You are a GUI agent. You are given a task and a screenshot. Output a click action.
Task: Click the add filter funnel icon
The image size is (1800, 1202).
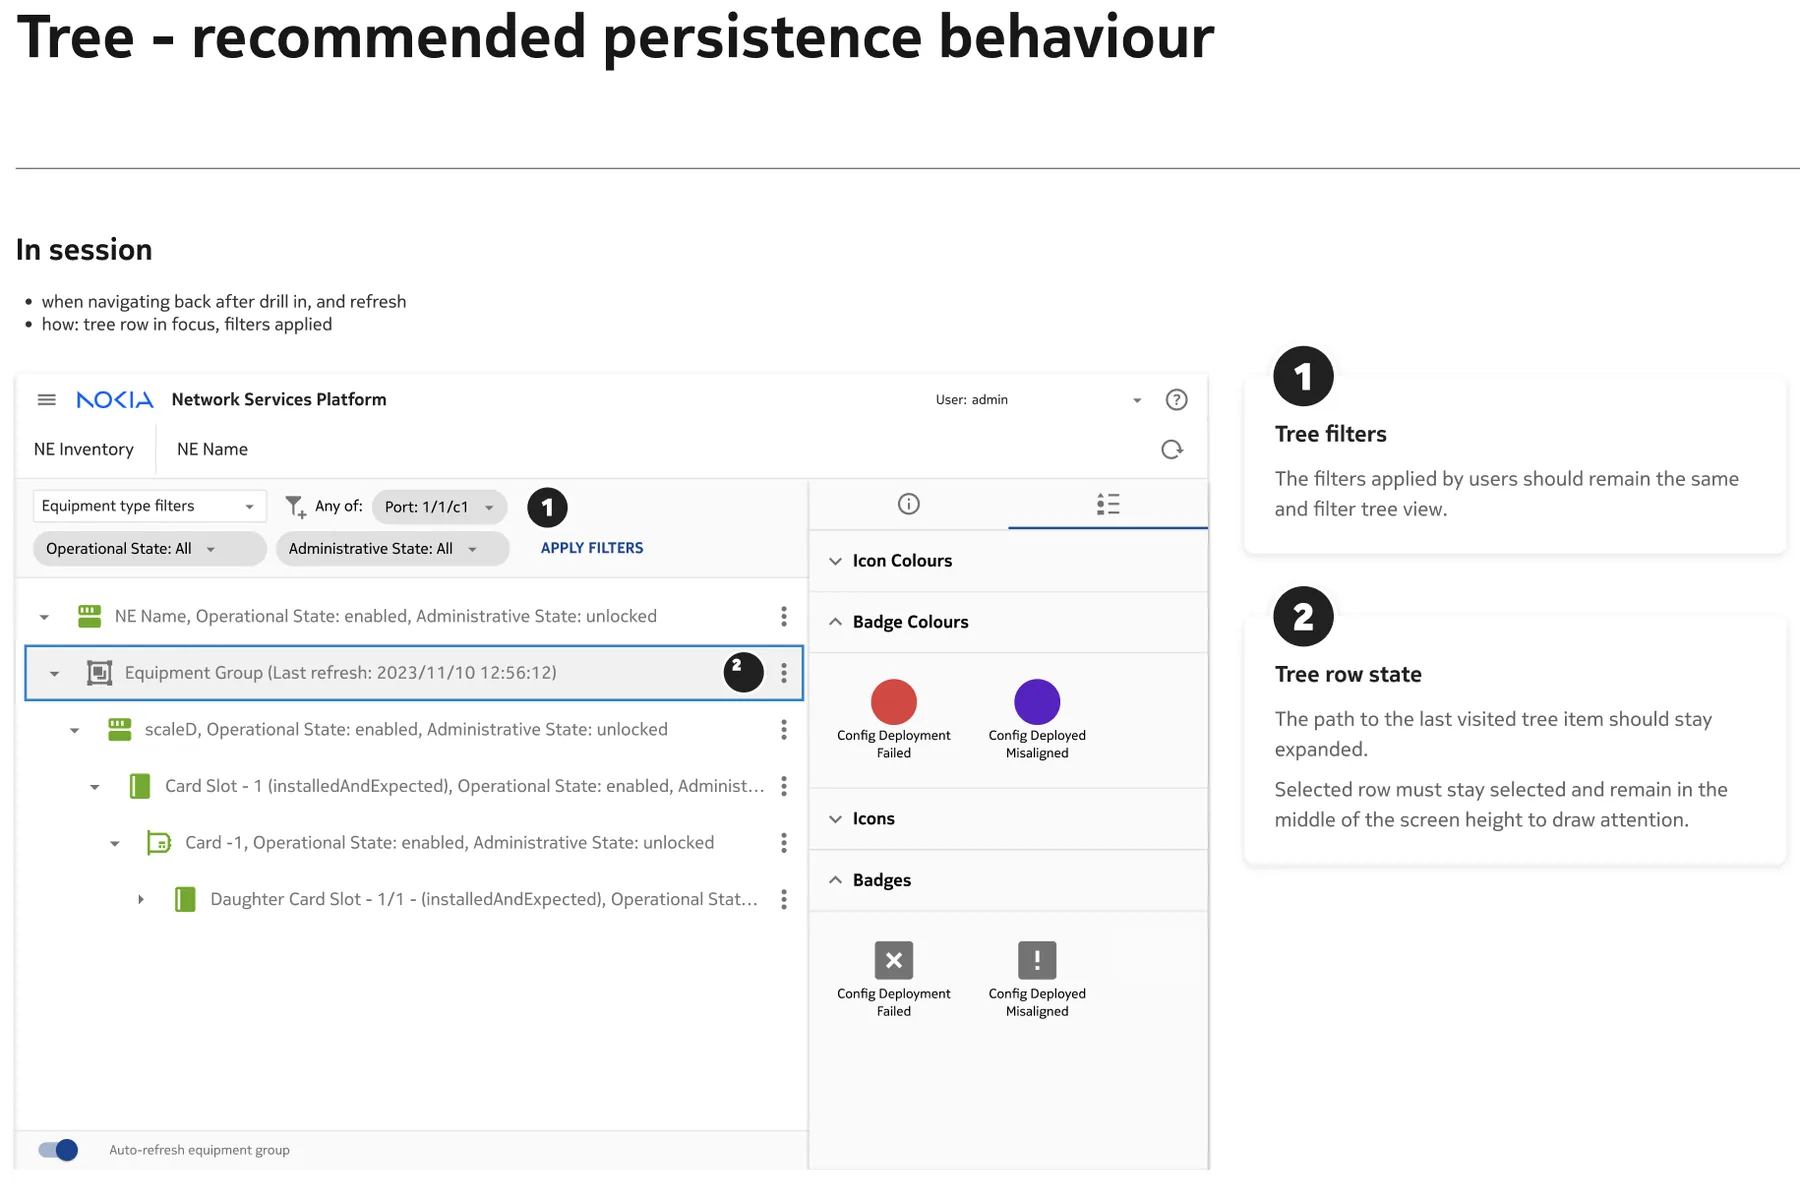click(x=295, y=507)
